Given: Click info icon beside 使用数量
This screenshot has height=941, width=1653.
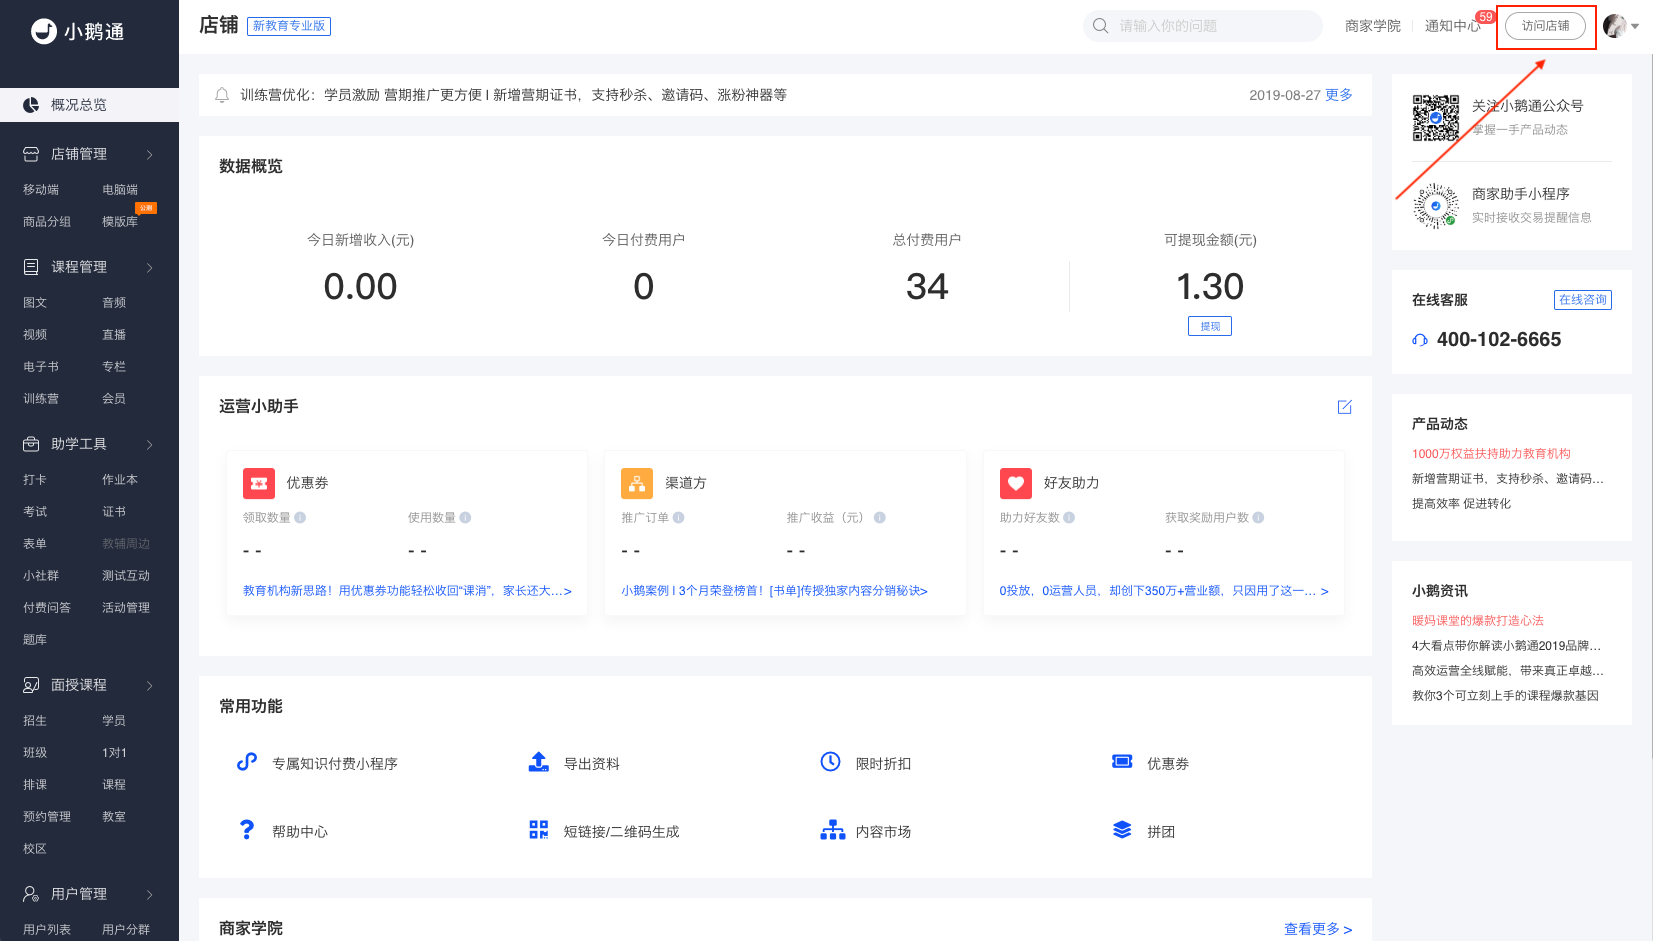Looking at the screenshot, I should (465, 518).
